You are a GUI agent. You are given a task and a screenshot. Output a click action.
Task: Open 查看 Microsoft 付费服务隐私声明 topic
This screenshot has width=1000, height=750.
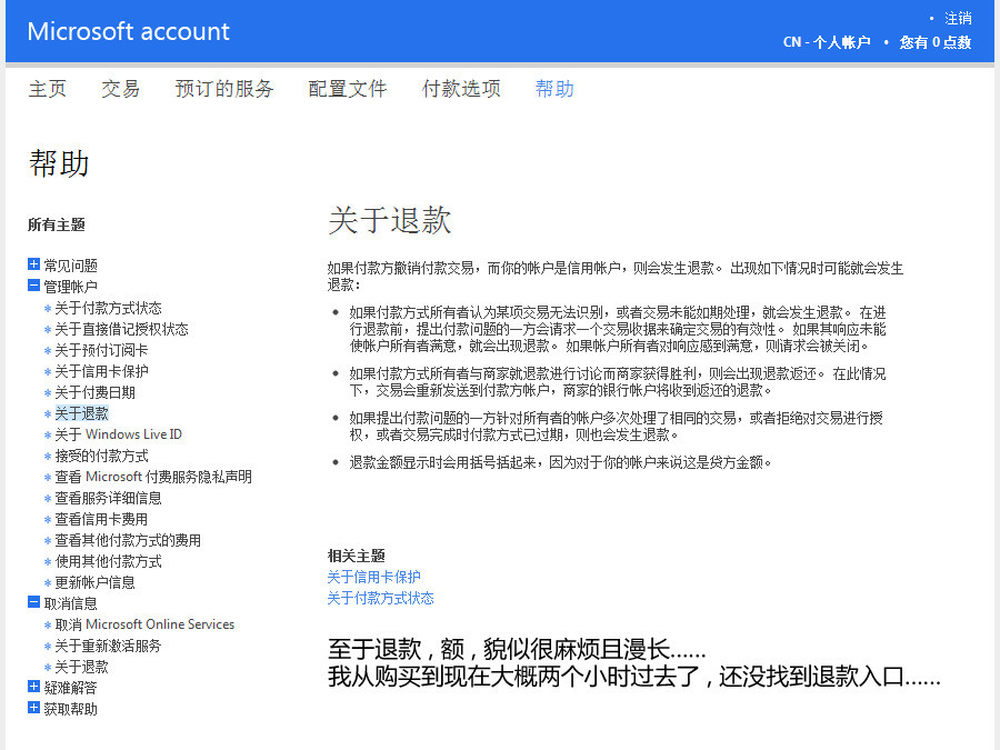[153, 476]
